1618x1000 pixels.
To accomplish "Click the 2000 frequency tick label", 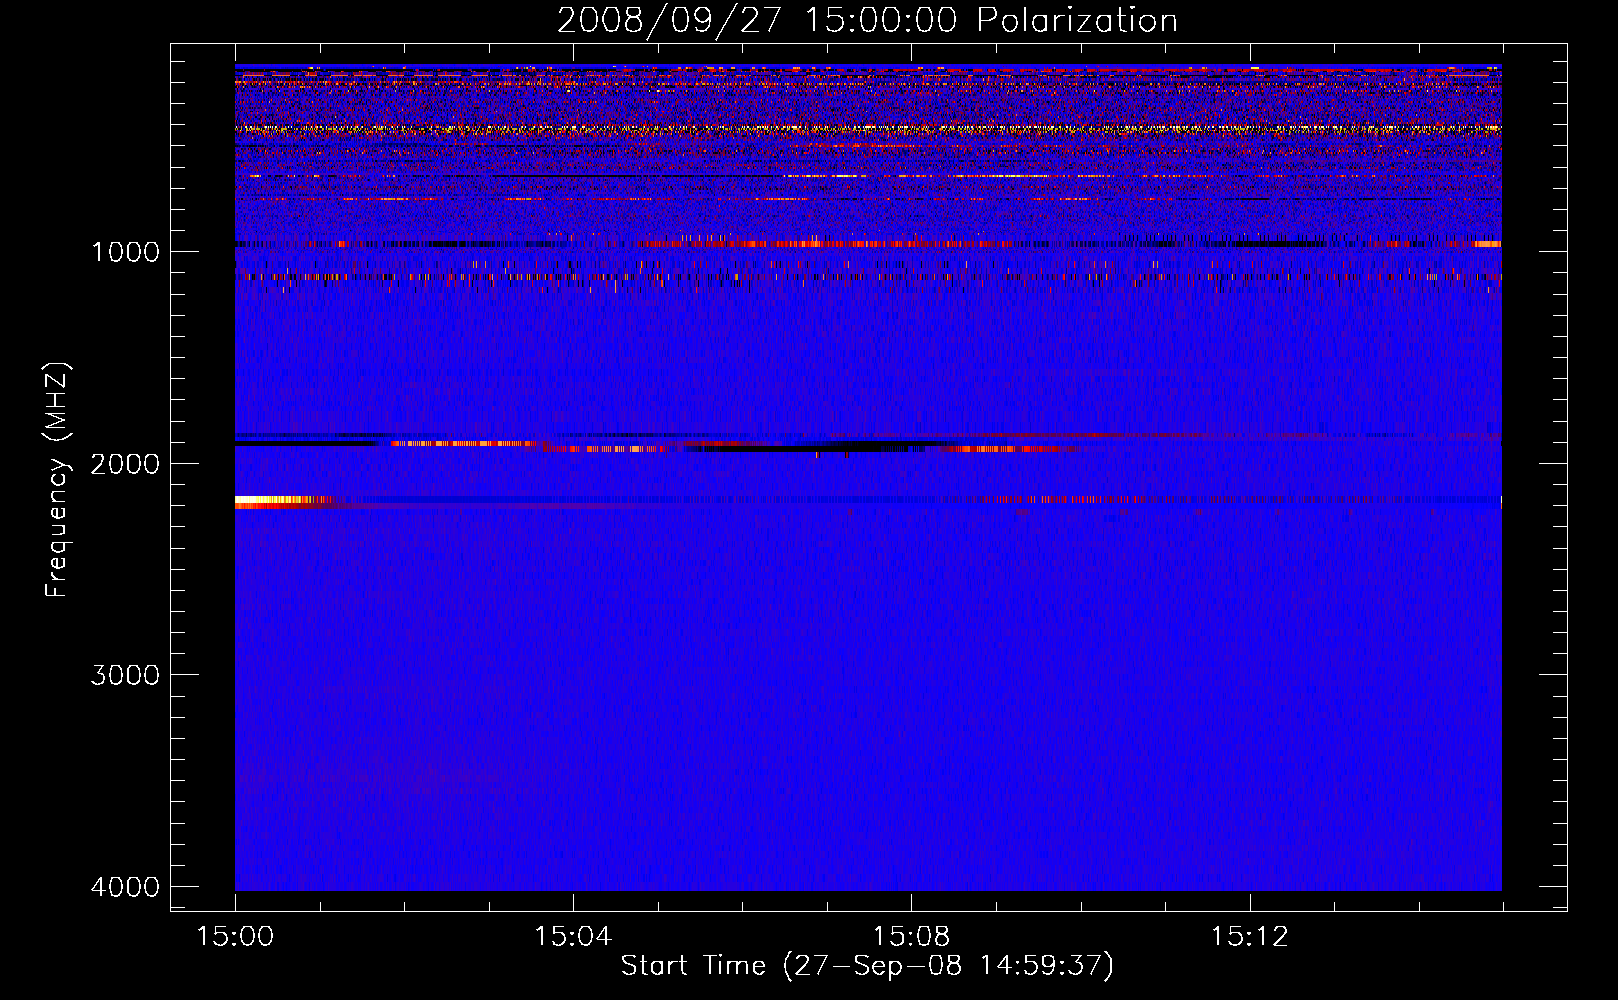I will pos(125,464).
